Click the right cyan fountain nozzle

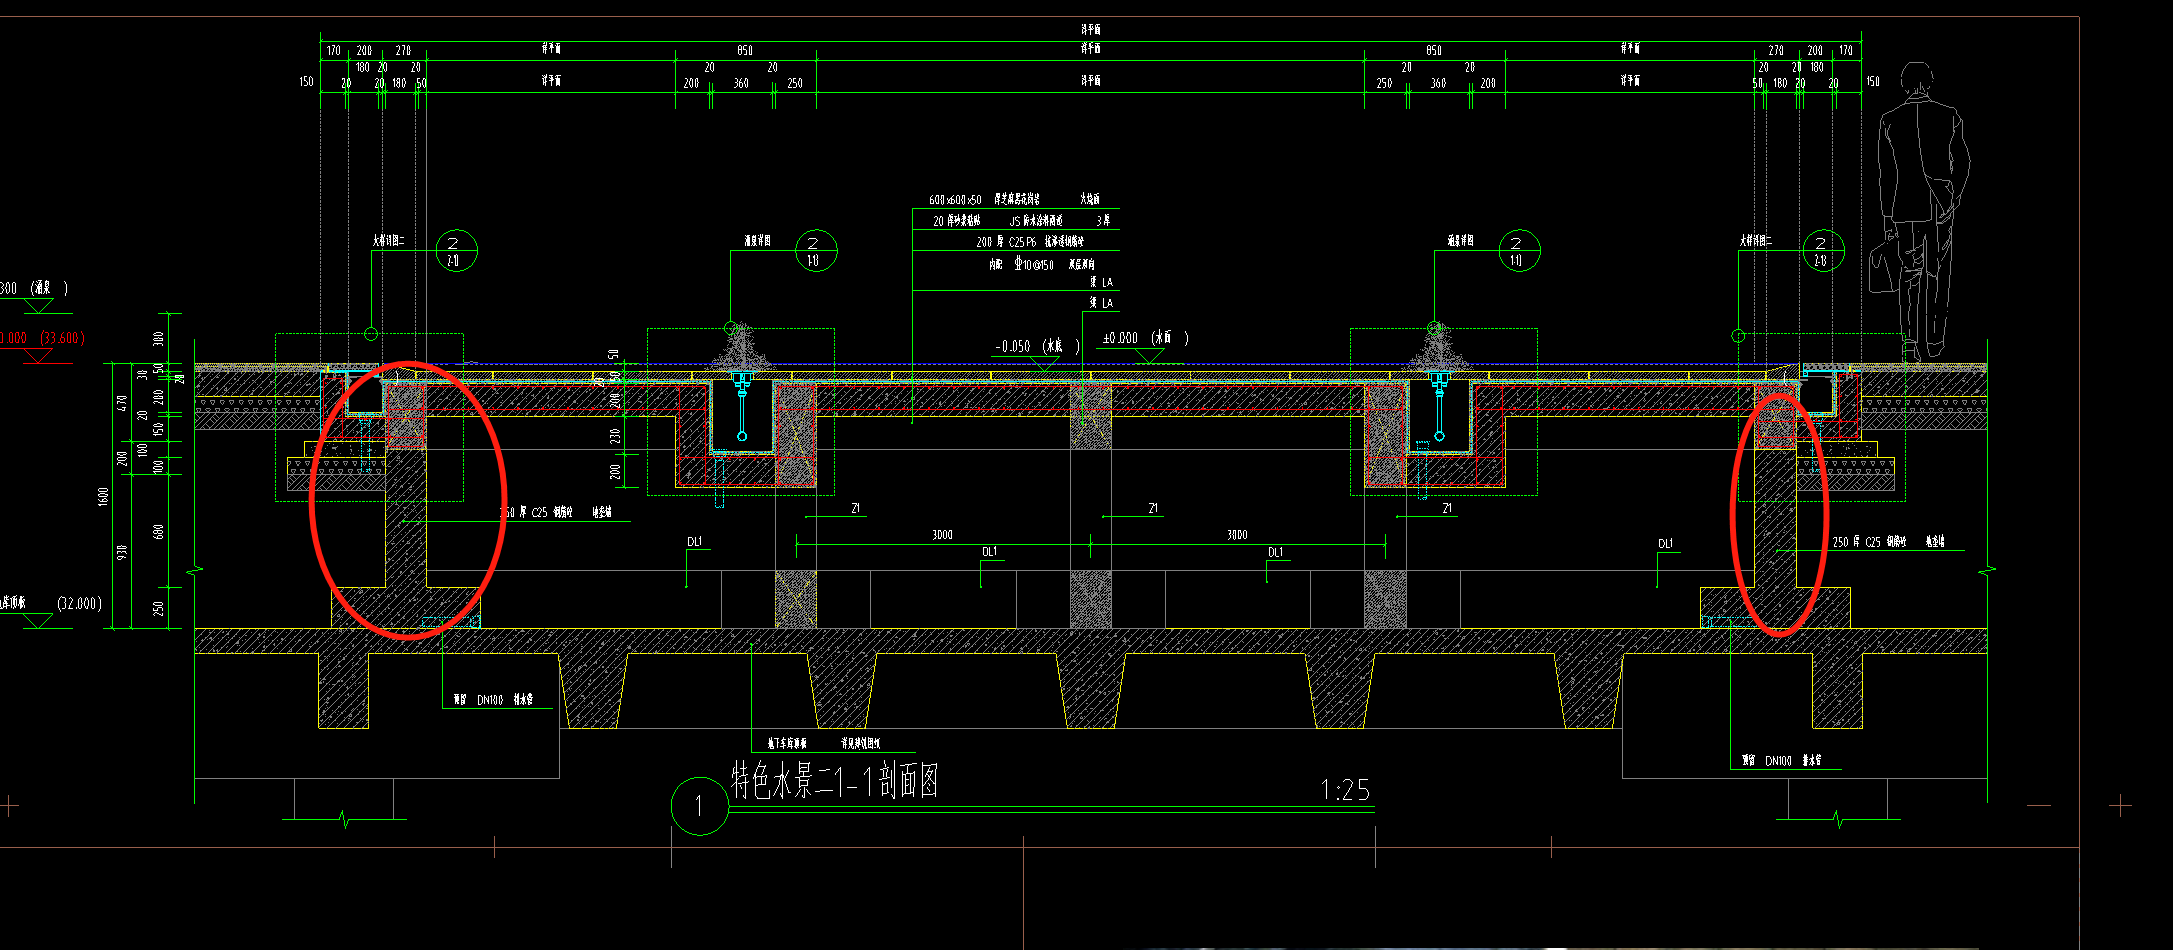[1439, 406]
